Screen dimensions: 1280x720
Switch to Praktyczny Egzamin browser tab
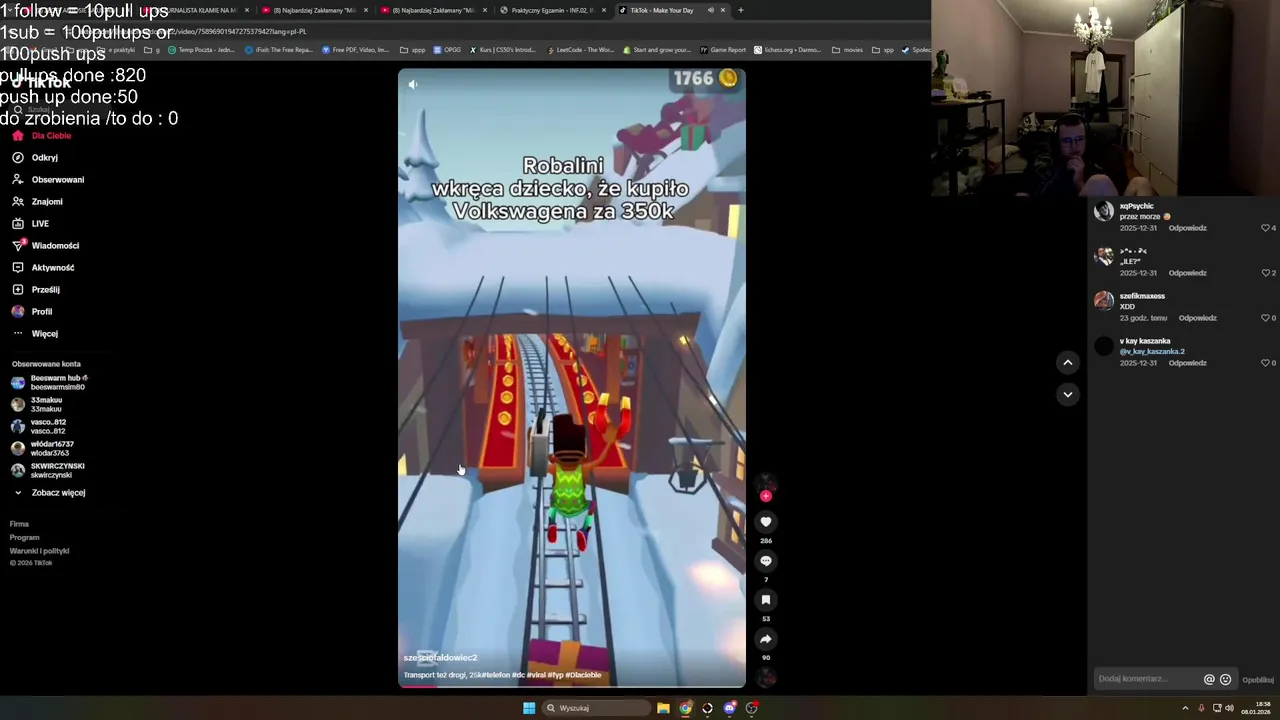(x=553, y=10)
